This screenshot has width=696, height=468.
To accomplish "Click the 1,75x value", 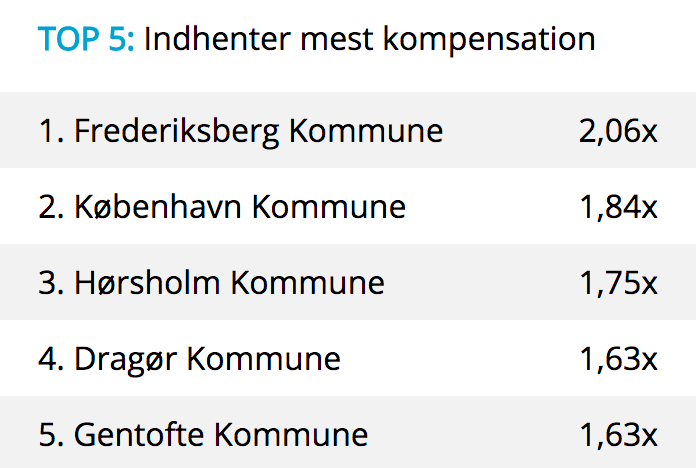I will 618,283.
